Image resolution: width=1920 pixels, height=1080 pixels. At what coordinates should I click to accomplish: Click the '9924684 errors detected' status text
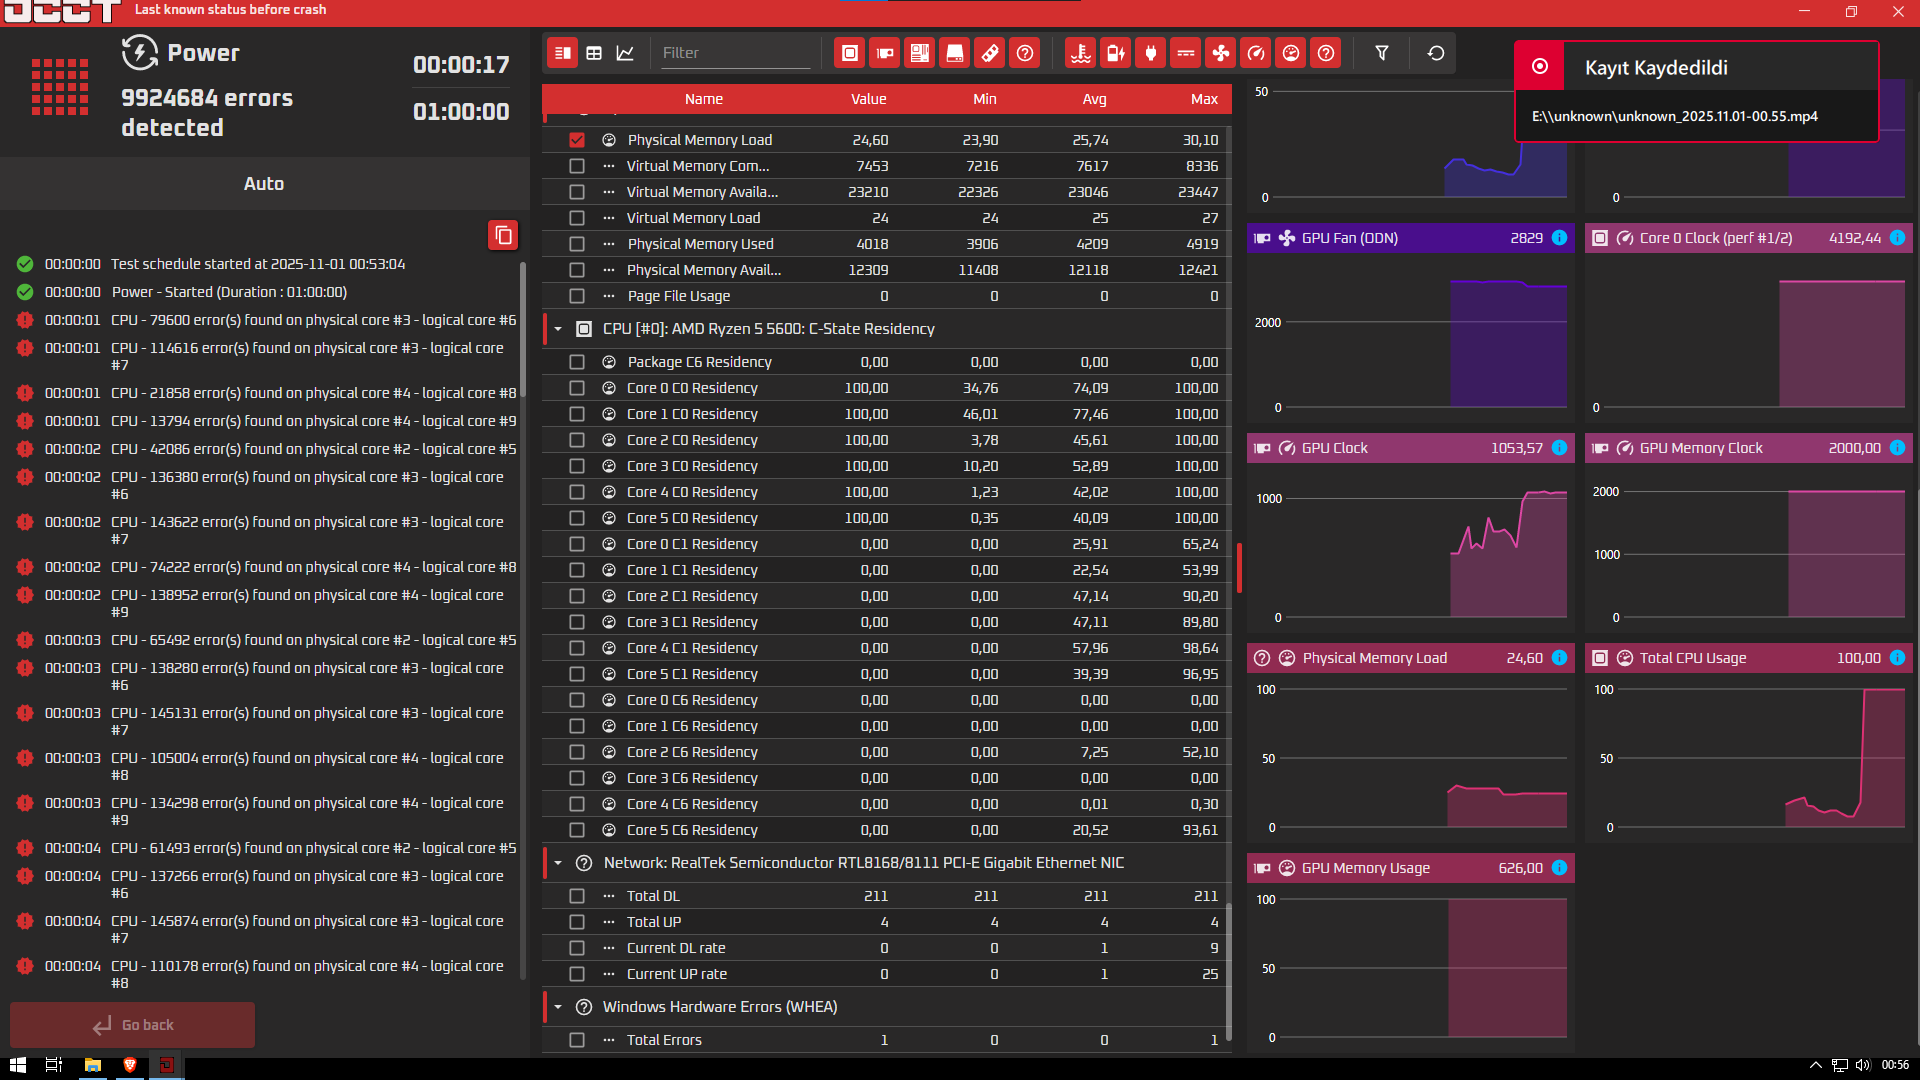pyautogui.click(x=207, y=113)
